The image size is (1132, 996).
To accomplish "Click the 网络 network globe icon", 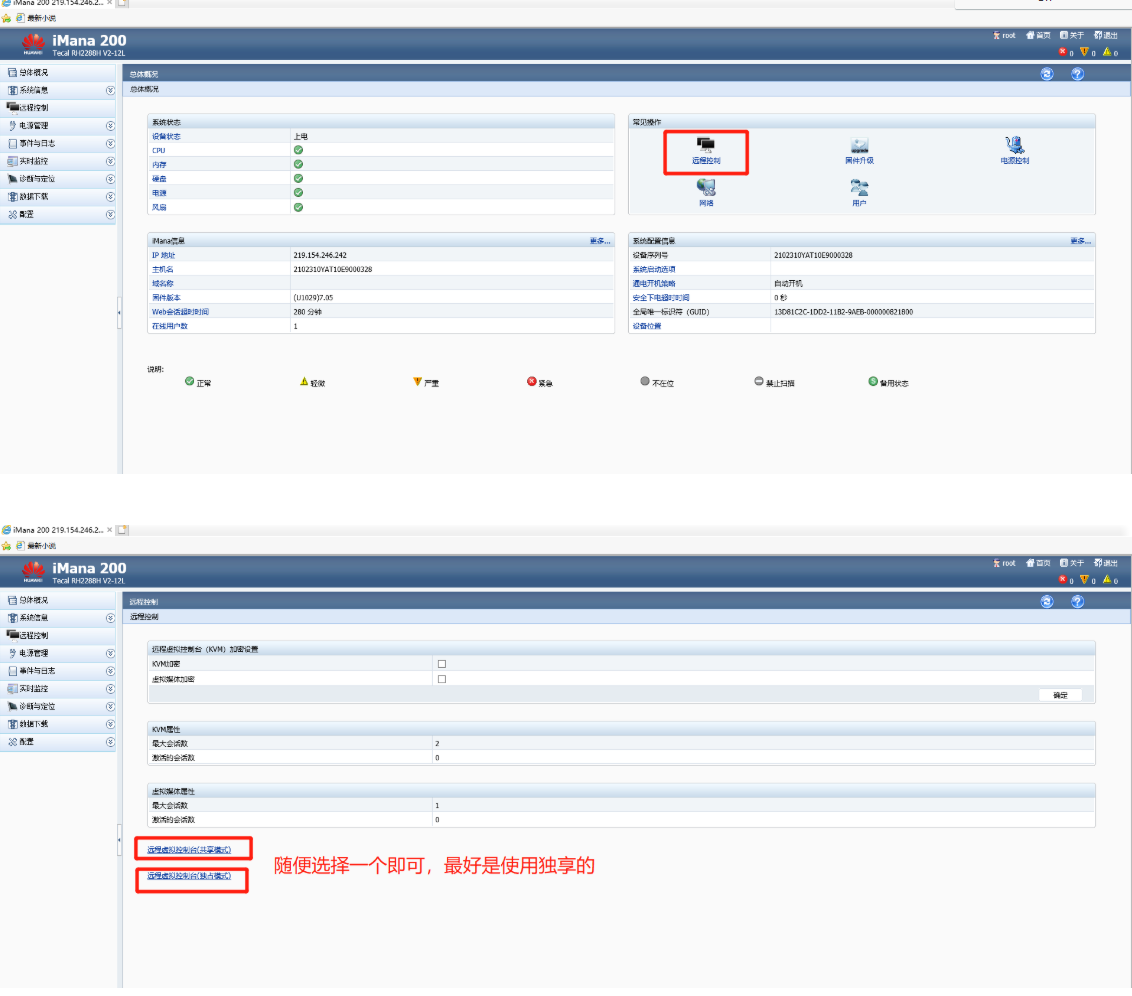I will coord(706,188).
